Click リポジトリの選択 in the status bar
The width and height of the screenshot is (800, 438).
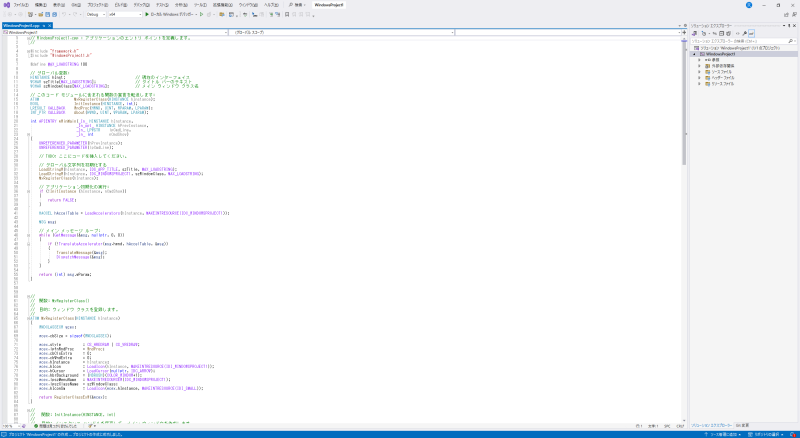point(767,434)
